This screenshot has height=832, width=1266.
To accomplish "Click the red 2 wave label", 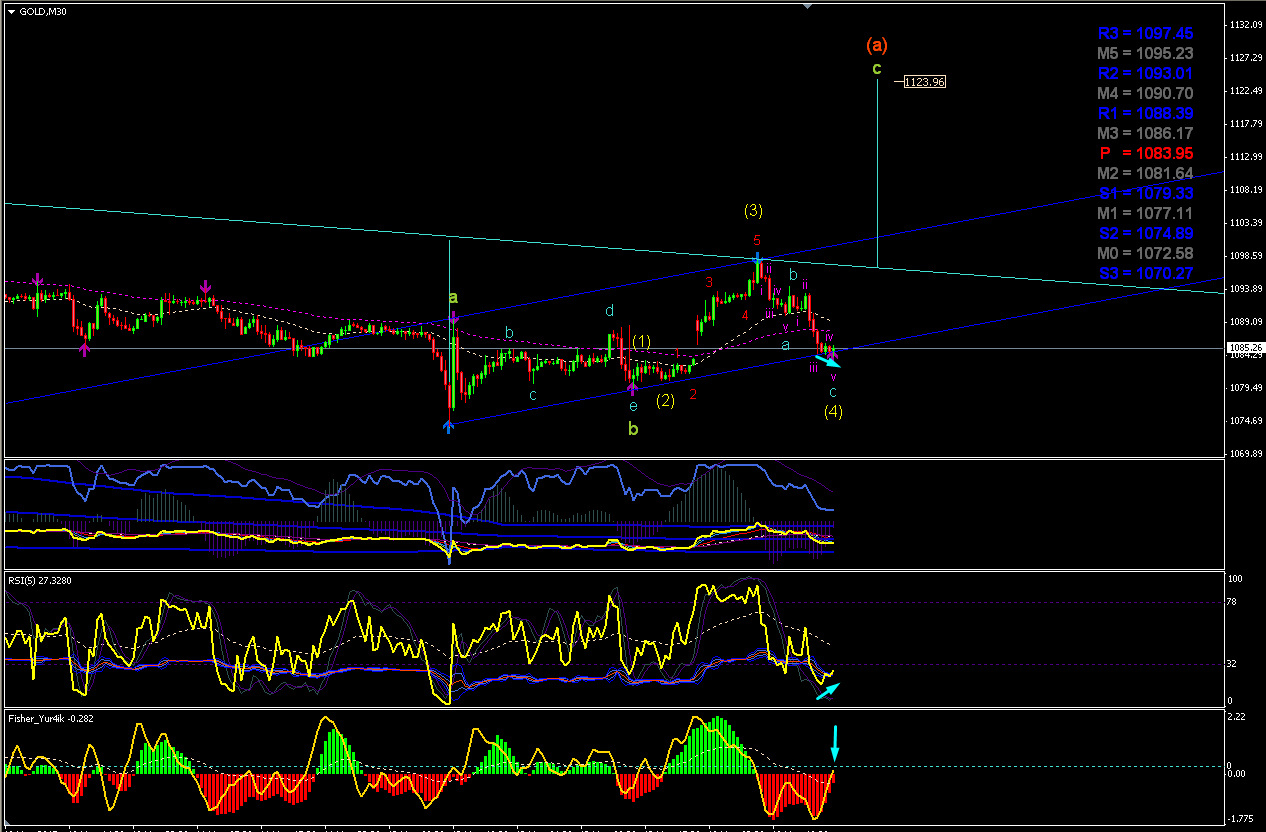I will tap(692, 395).
